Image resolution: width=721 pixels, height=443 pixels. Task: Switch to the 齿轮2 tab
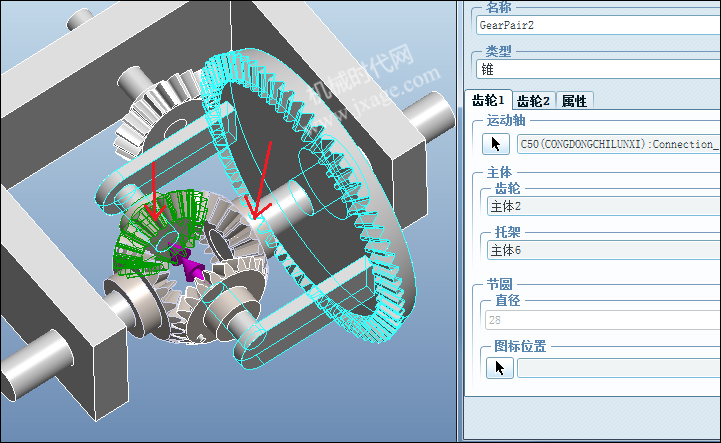pos(533,101)
